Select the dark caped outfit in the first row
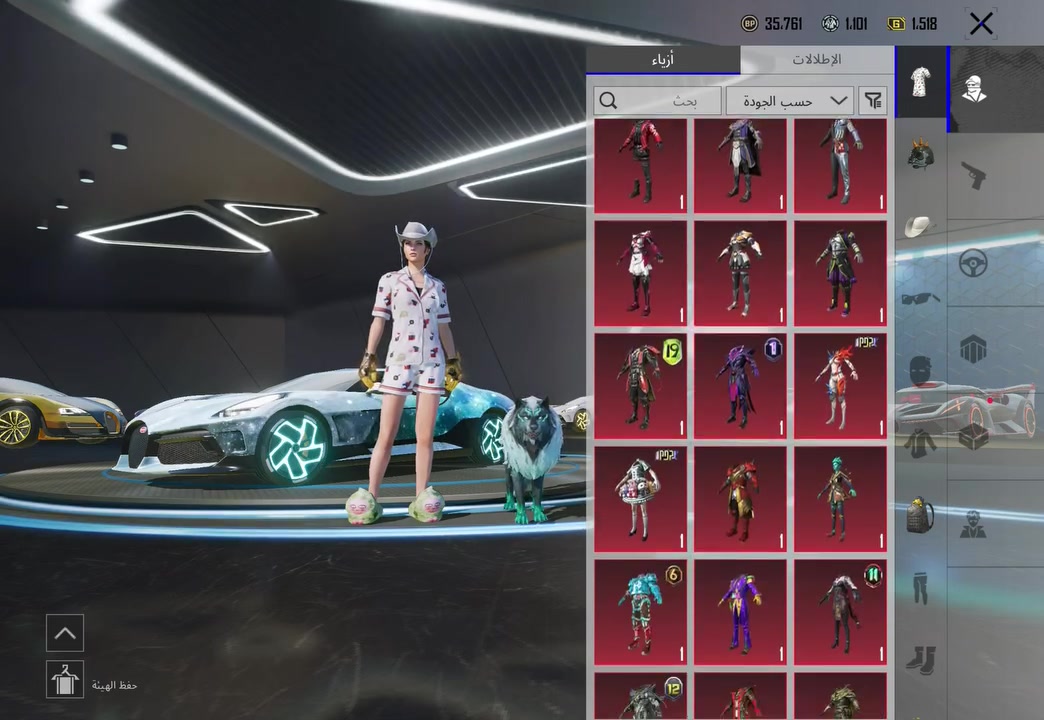Screen dimensions: 1044x720 [740, 167]
